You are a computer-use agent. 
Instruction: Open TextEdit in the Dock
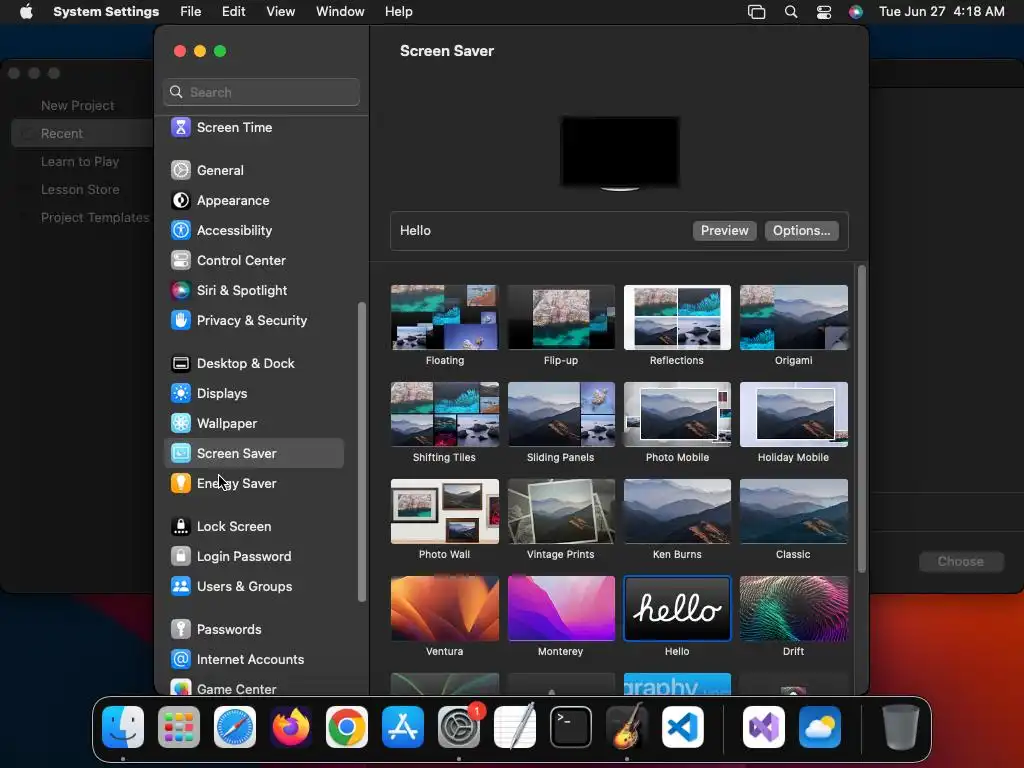(515, 727)
